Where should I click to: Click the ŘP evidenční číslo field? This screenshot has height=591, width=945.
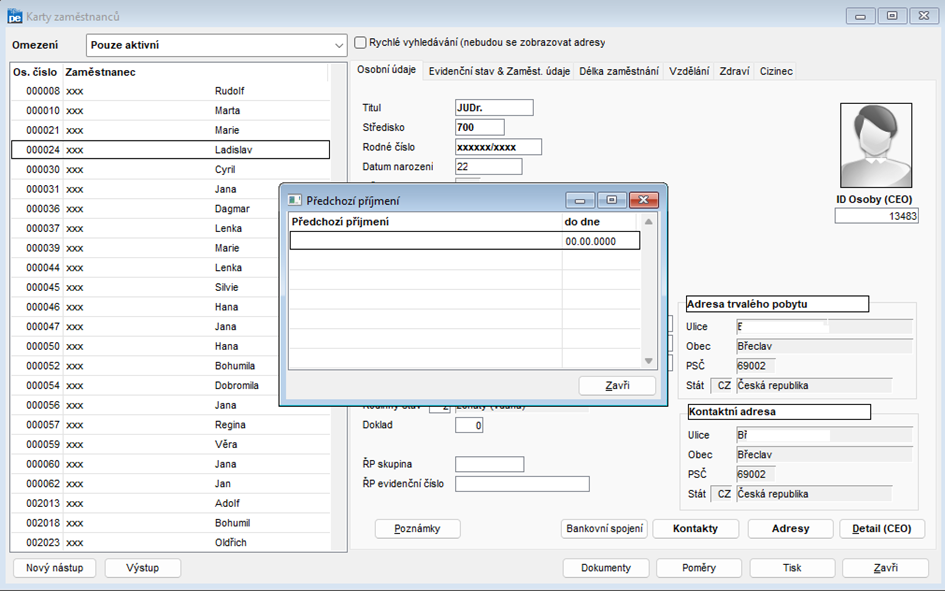[x=522, y=484]
